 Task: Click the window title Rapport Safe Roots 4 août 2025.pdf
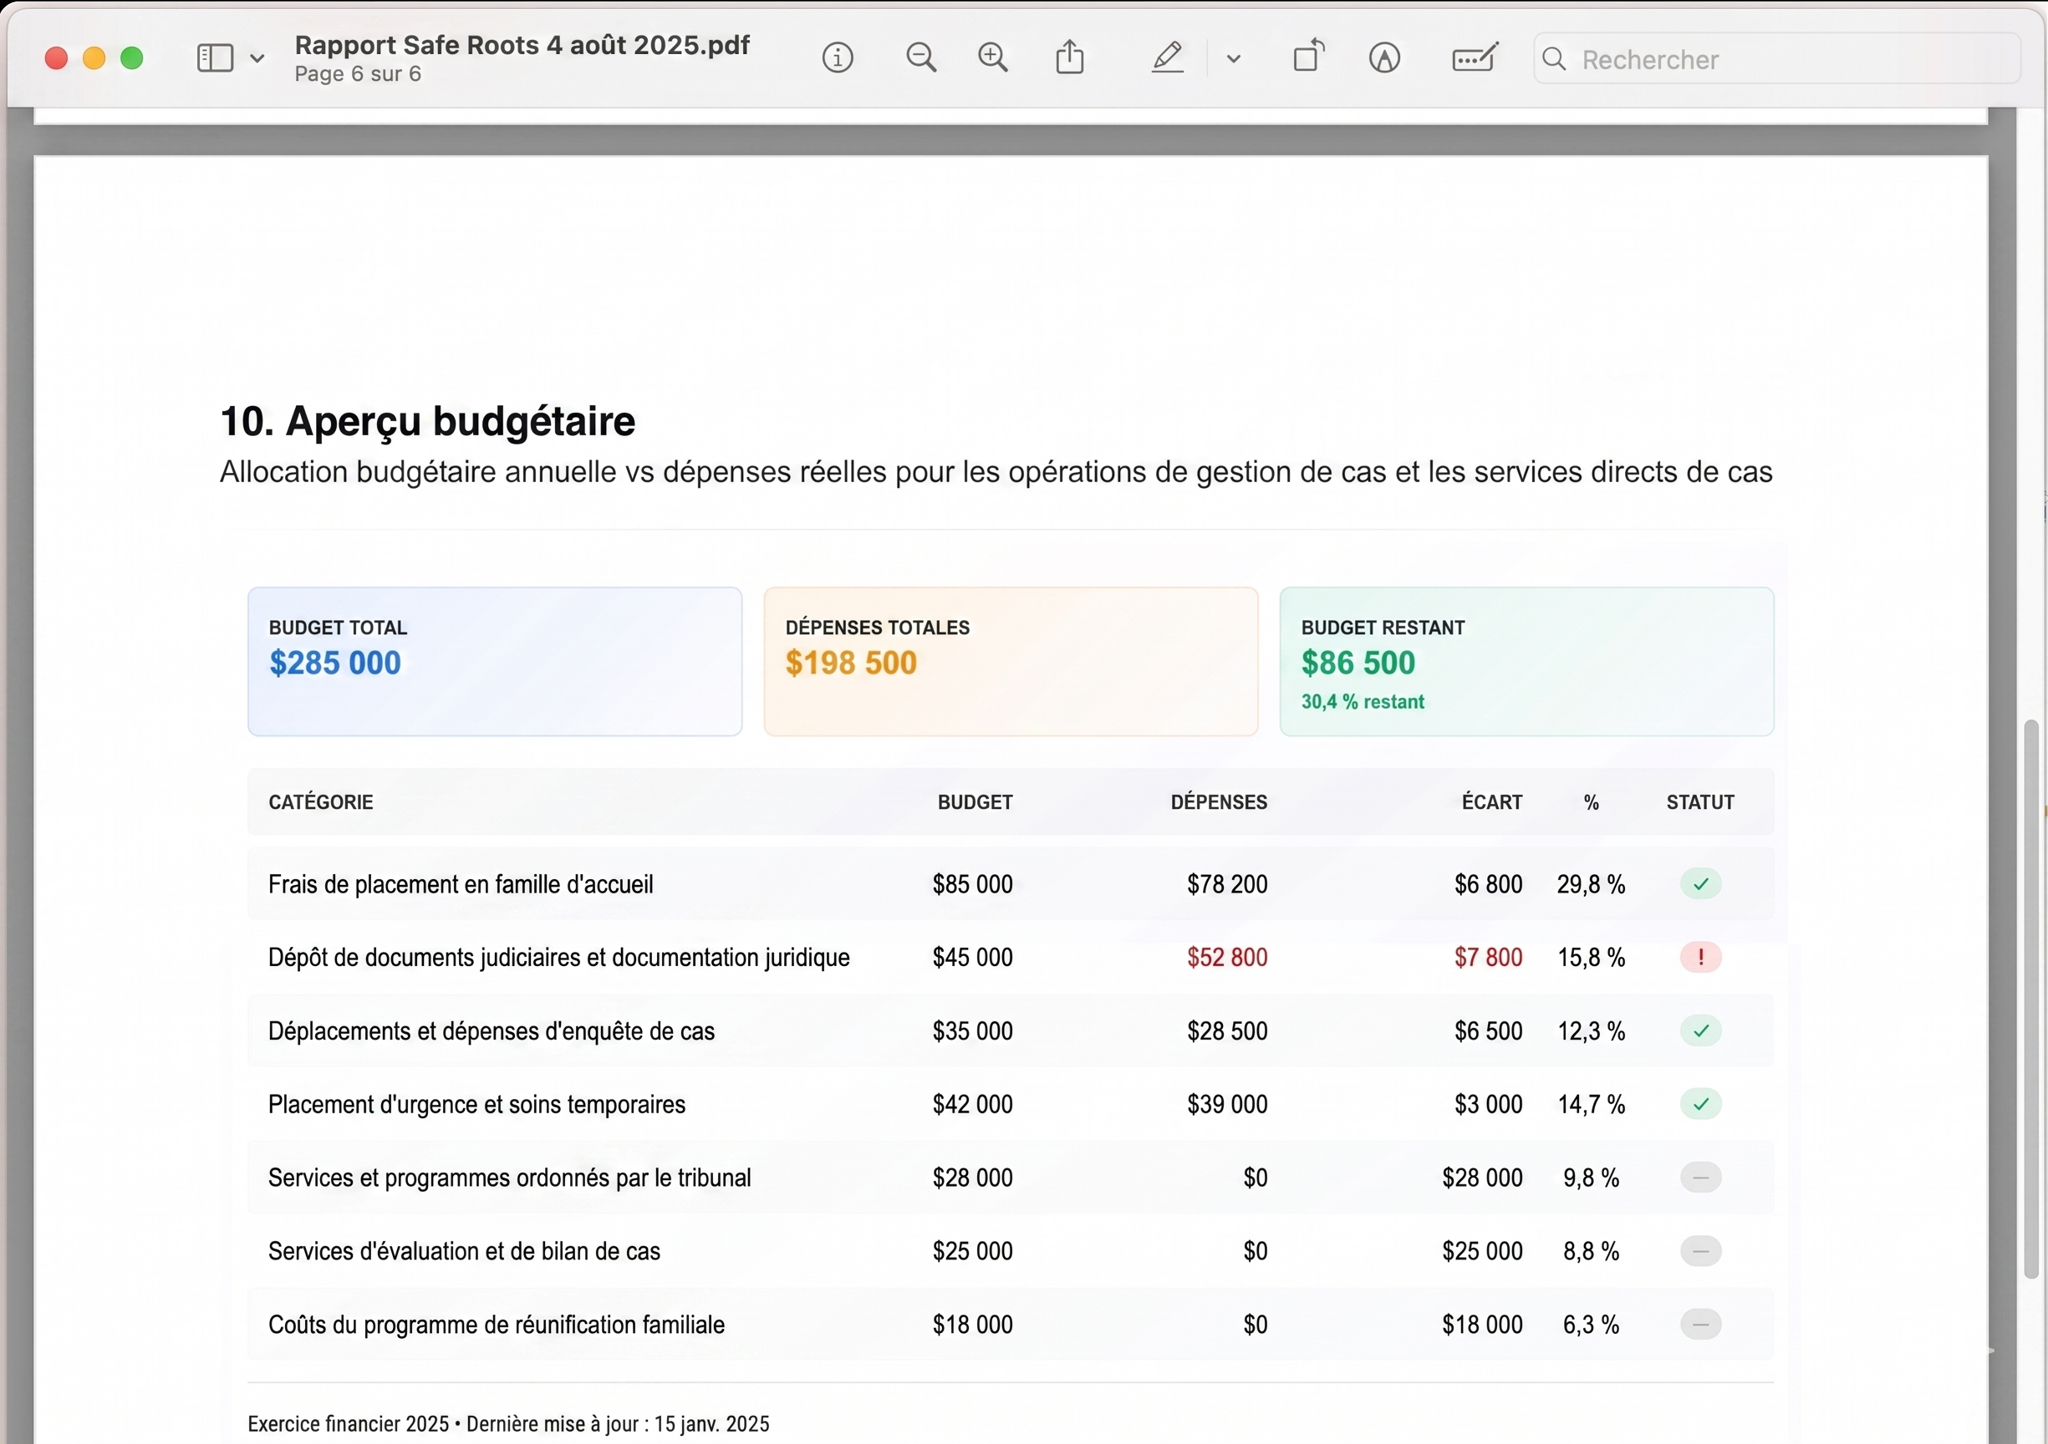click(x=522, y=45)
